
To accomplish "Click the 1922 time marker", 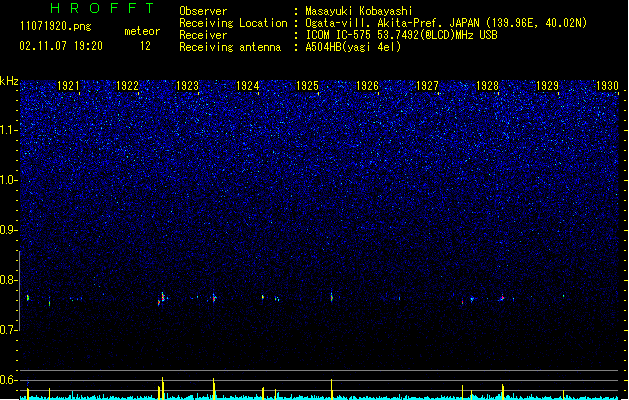I will click(x=127, y=86).
